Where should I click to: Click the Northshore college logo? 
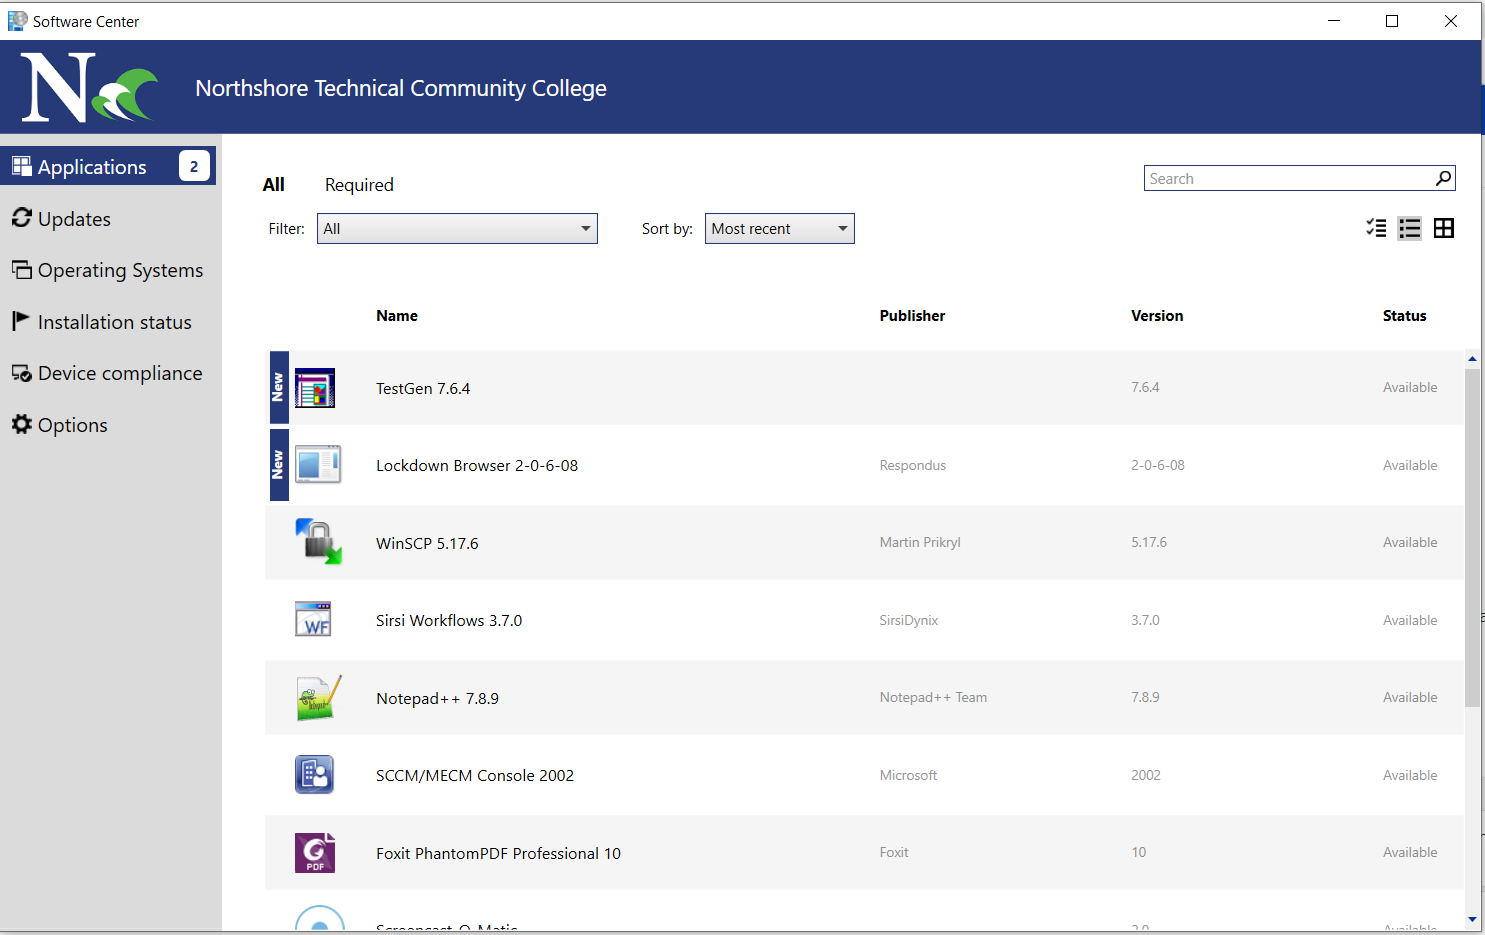tap(90, 88)
